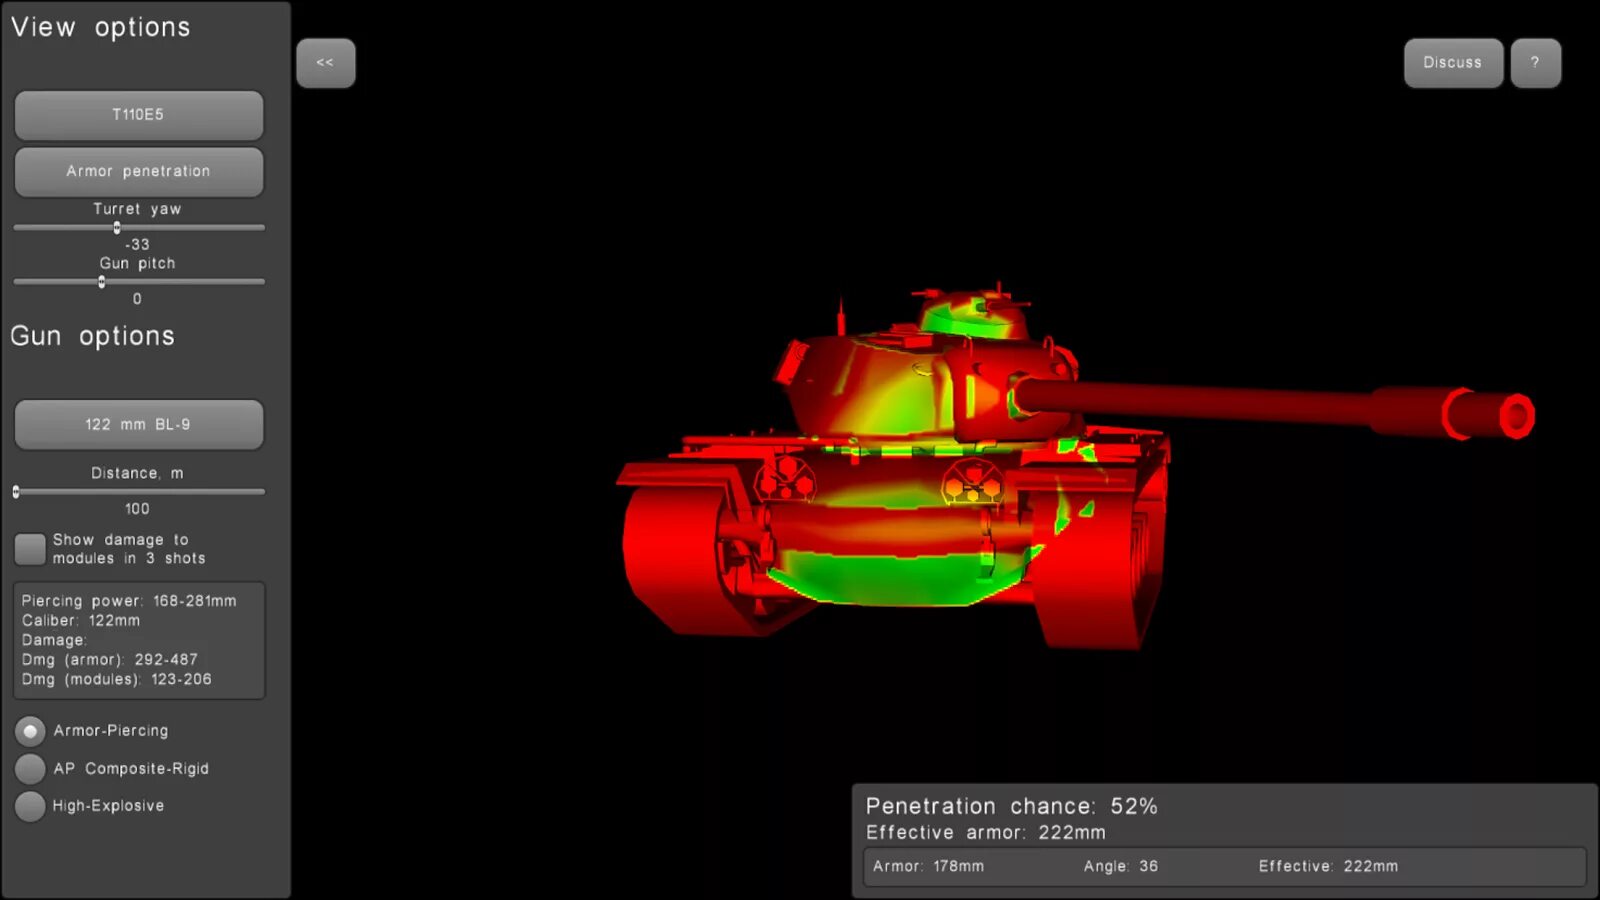Select High-Explosive ammunition
The width and height of the screenshot is (1600, 900).
(30, 806)
